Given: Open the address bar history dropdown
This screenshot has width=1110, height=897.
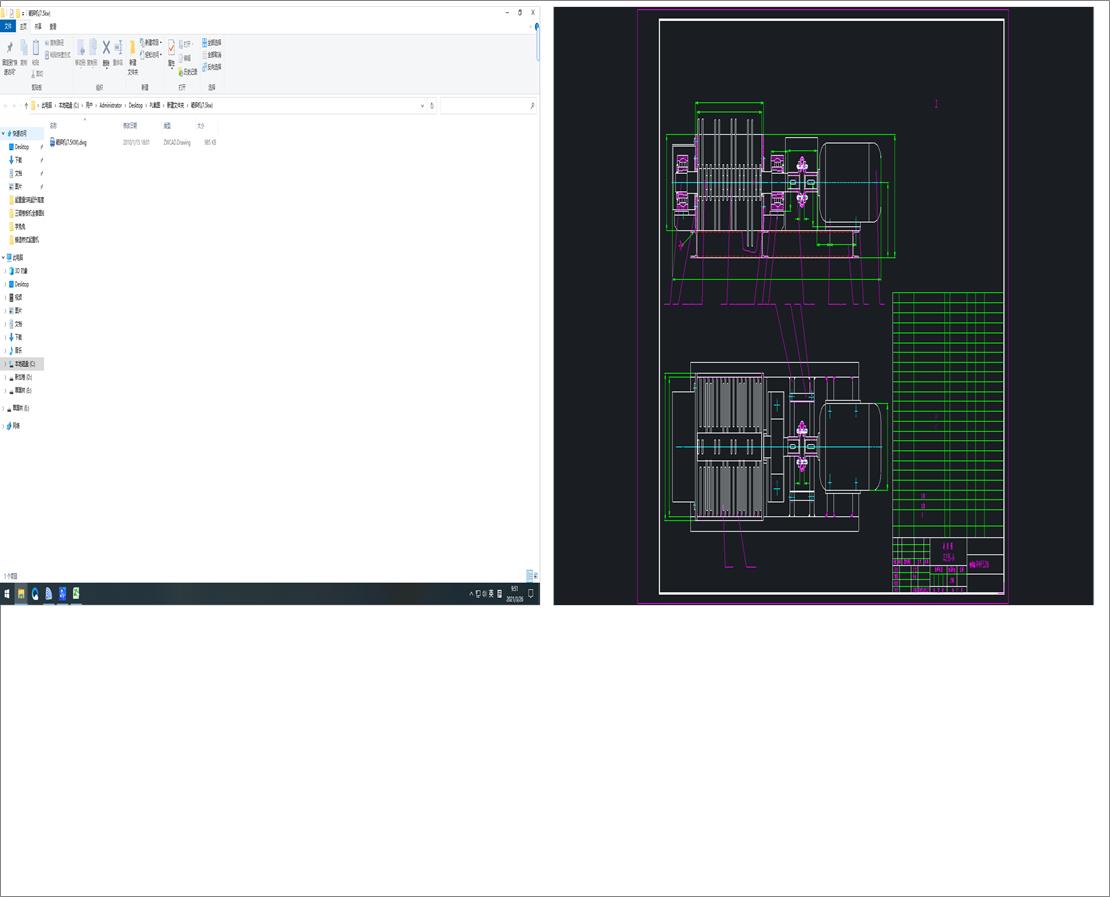Looking at the screenshot, I should (422, 105).
